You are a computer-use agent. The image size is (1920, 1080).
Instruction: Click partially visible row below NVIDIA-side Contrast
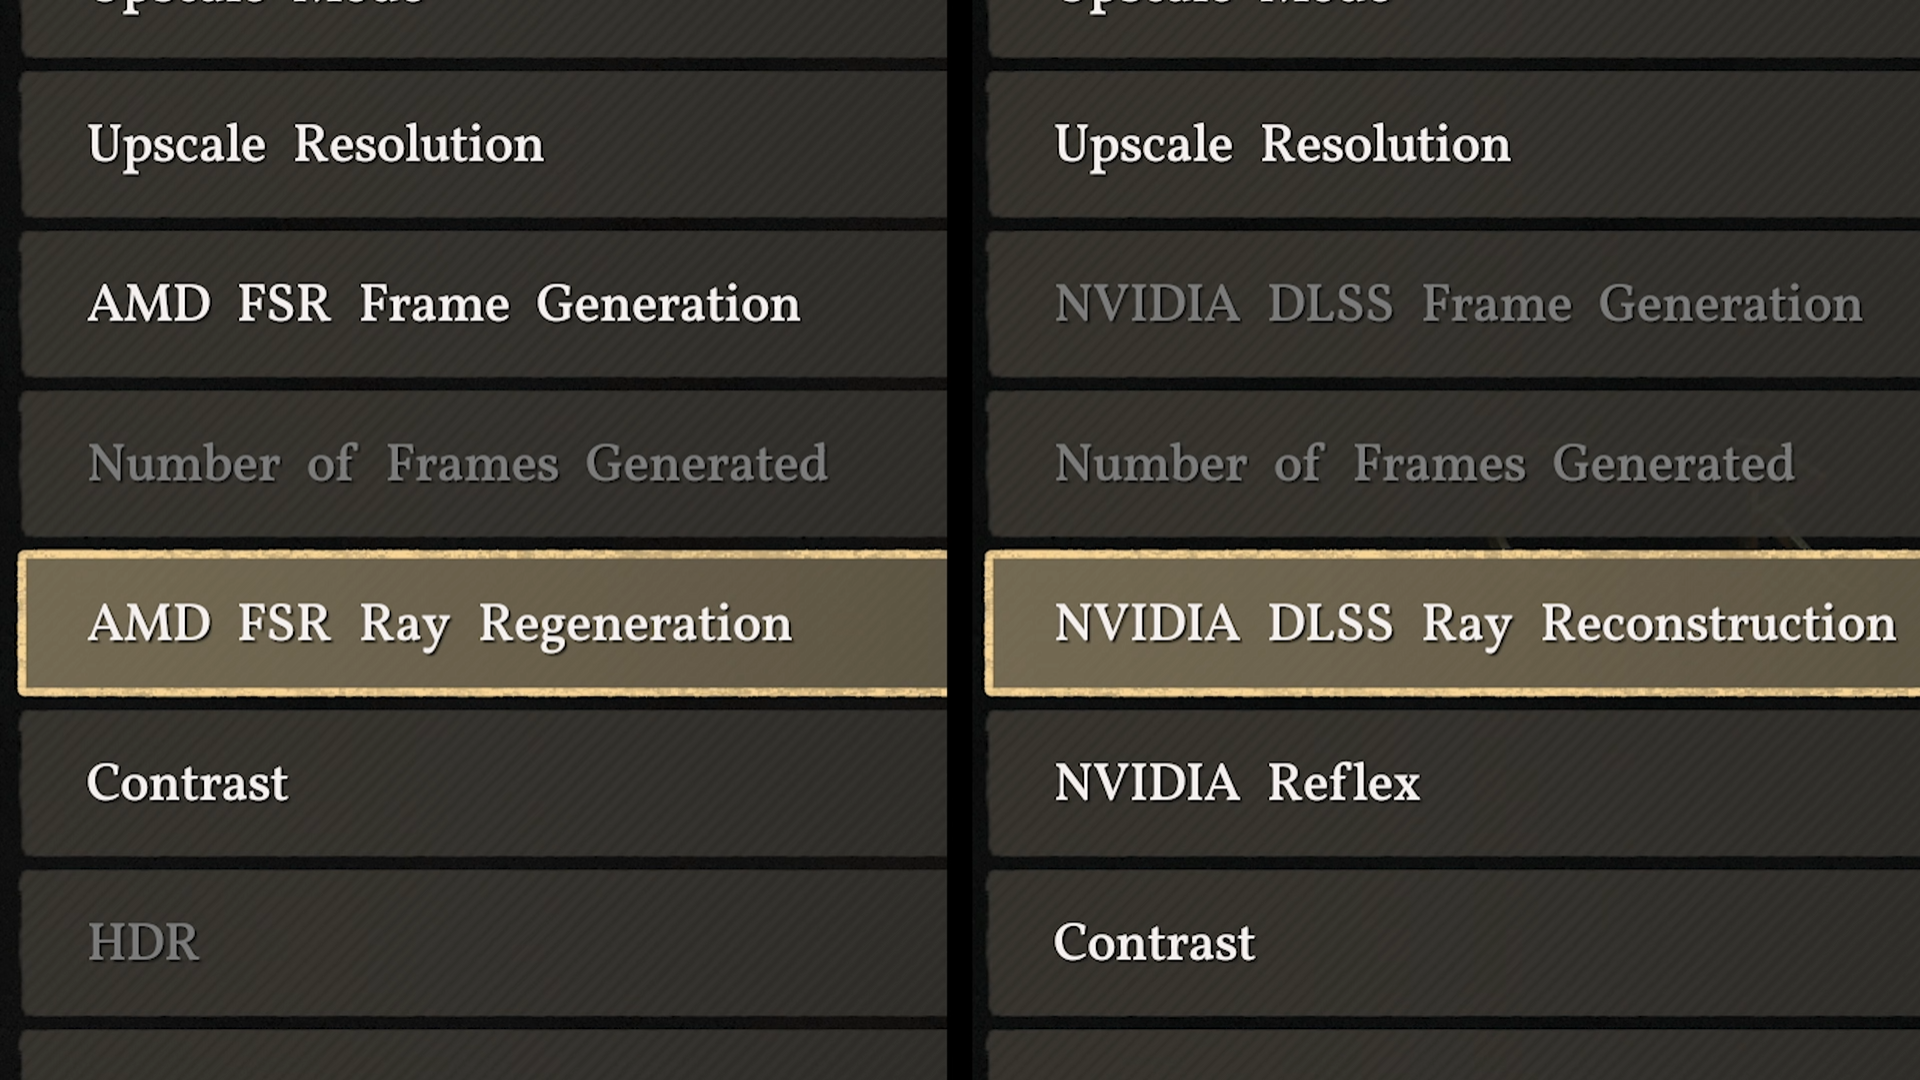(x=1450, y=1058)
